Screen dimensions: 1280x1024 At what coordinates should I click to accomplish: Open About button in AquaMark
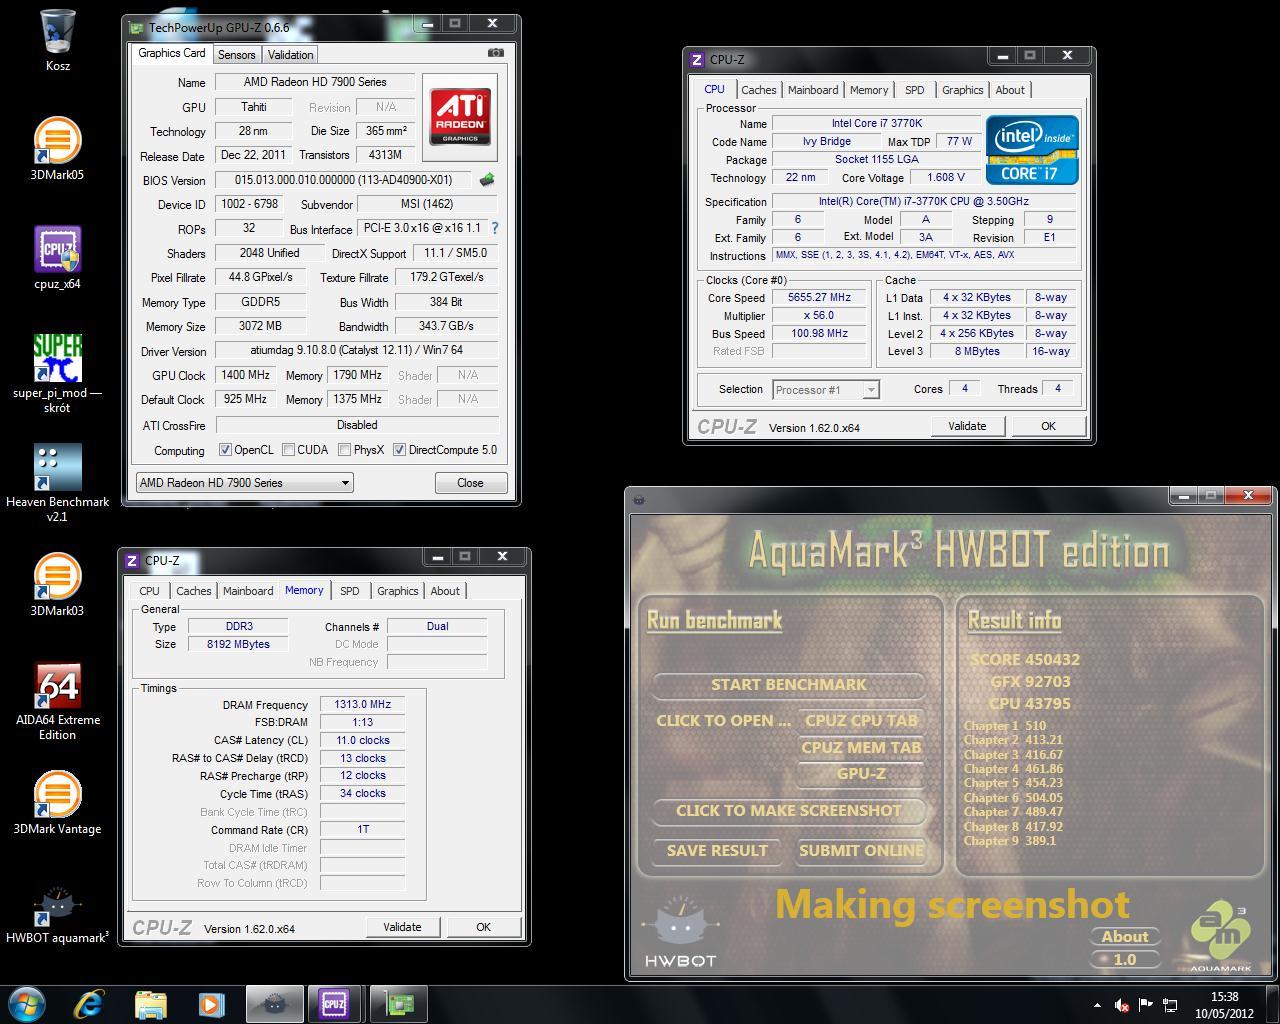(1125, 937)
